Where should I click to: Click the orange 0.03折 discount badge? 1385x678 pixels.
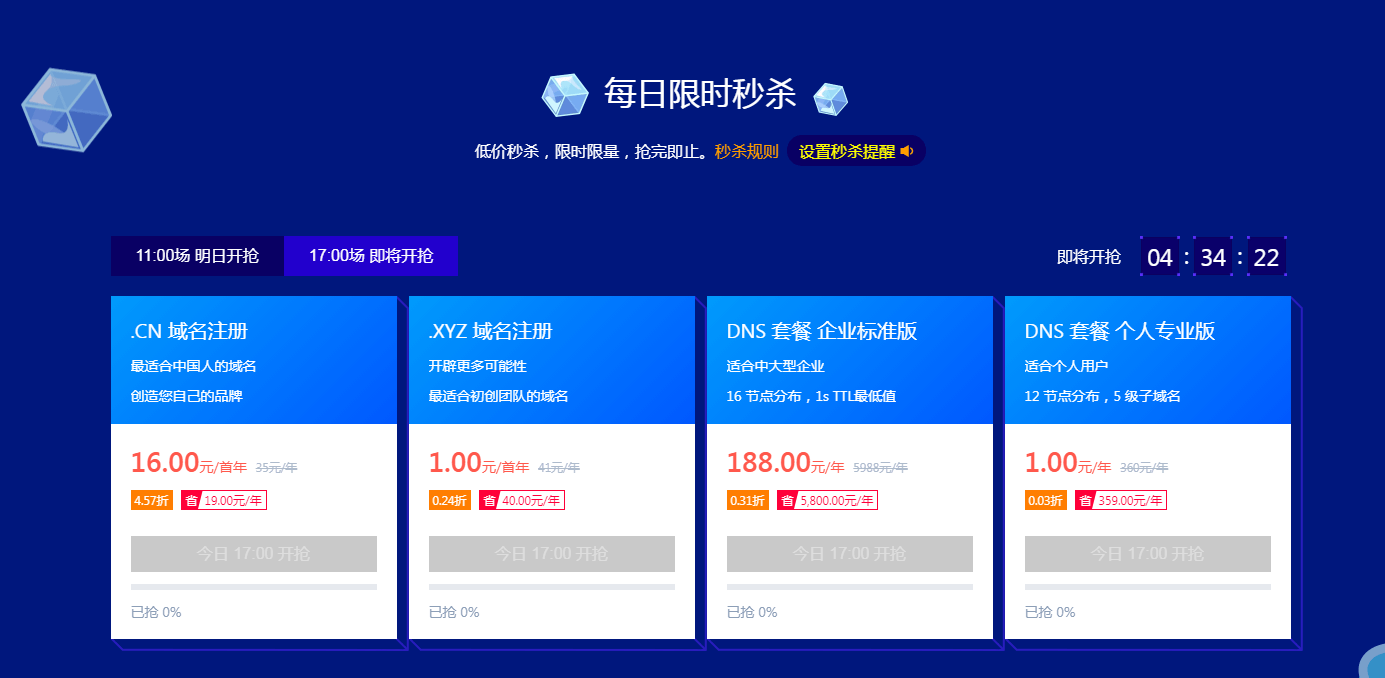pyautogui.click(x=1045, y=501)
